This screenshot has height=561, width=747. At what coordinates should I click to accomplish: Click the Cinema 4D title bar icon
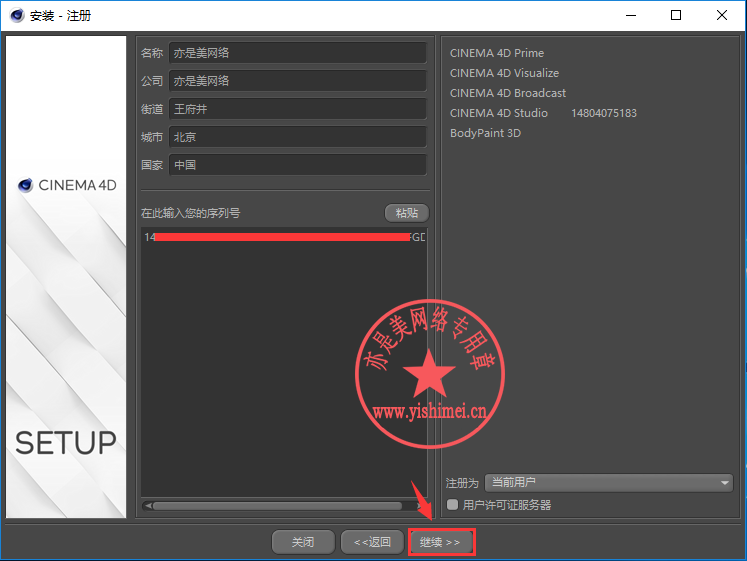pyautogui.click(x=17, y=16)
